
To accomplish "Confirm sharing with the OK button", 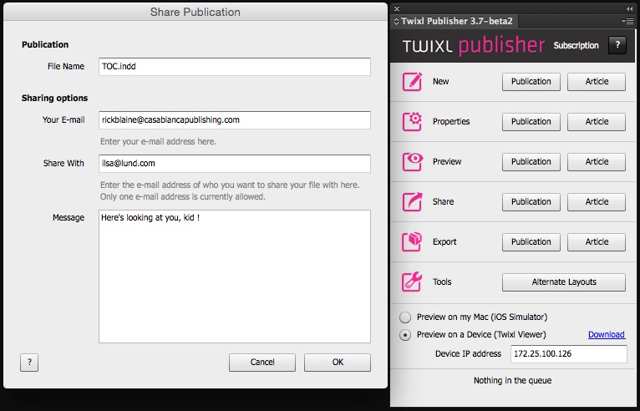I will (337, 362).
